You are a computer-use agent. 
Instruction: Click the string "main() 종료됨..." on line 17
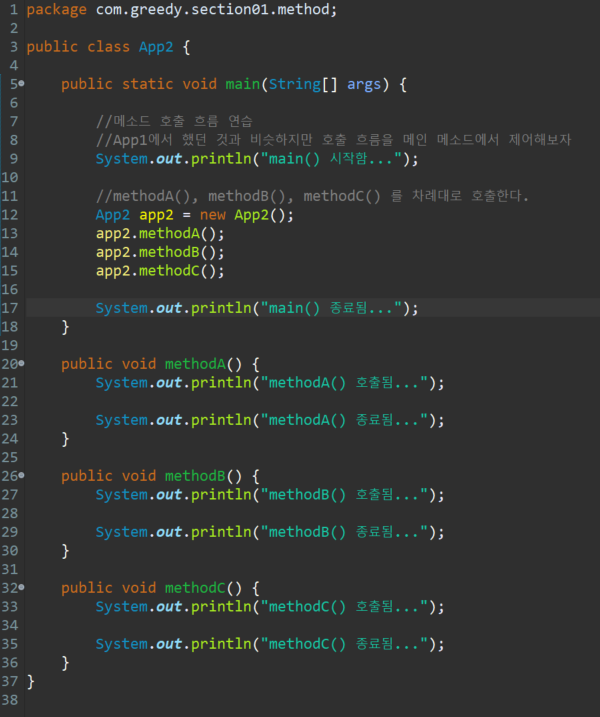[x=331, y=308]
